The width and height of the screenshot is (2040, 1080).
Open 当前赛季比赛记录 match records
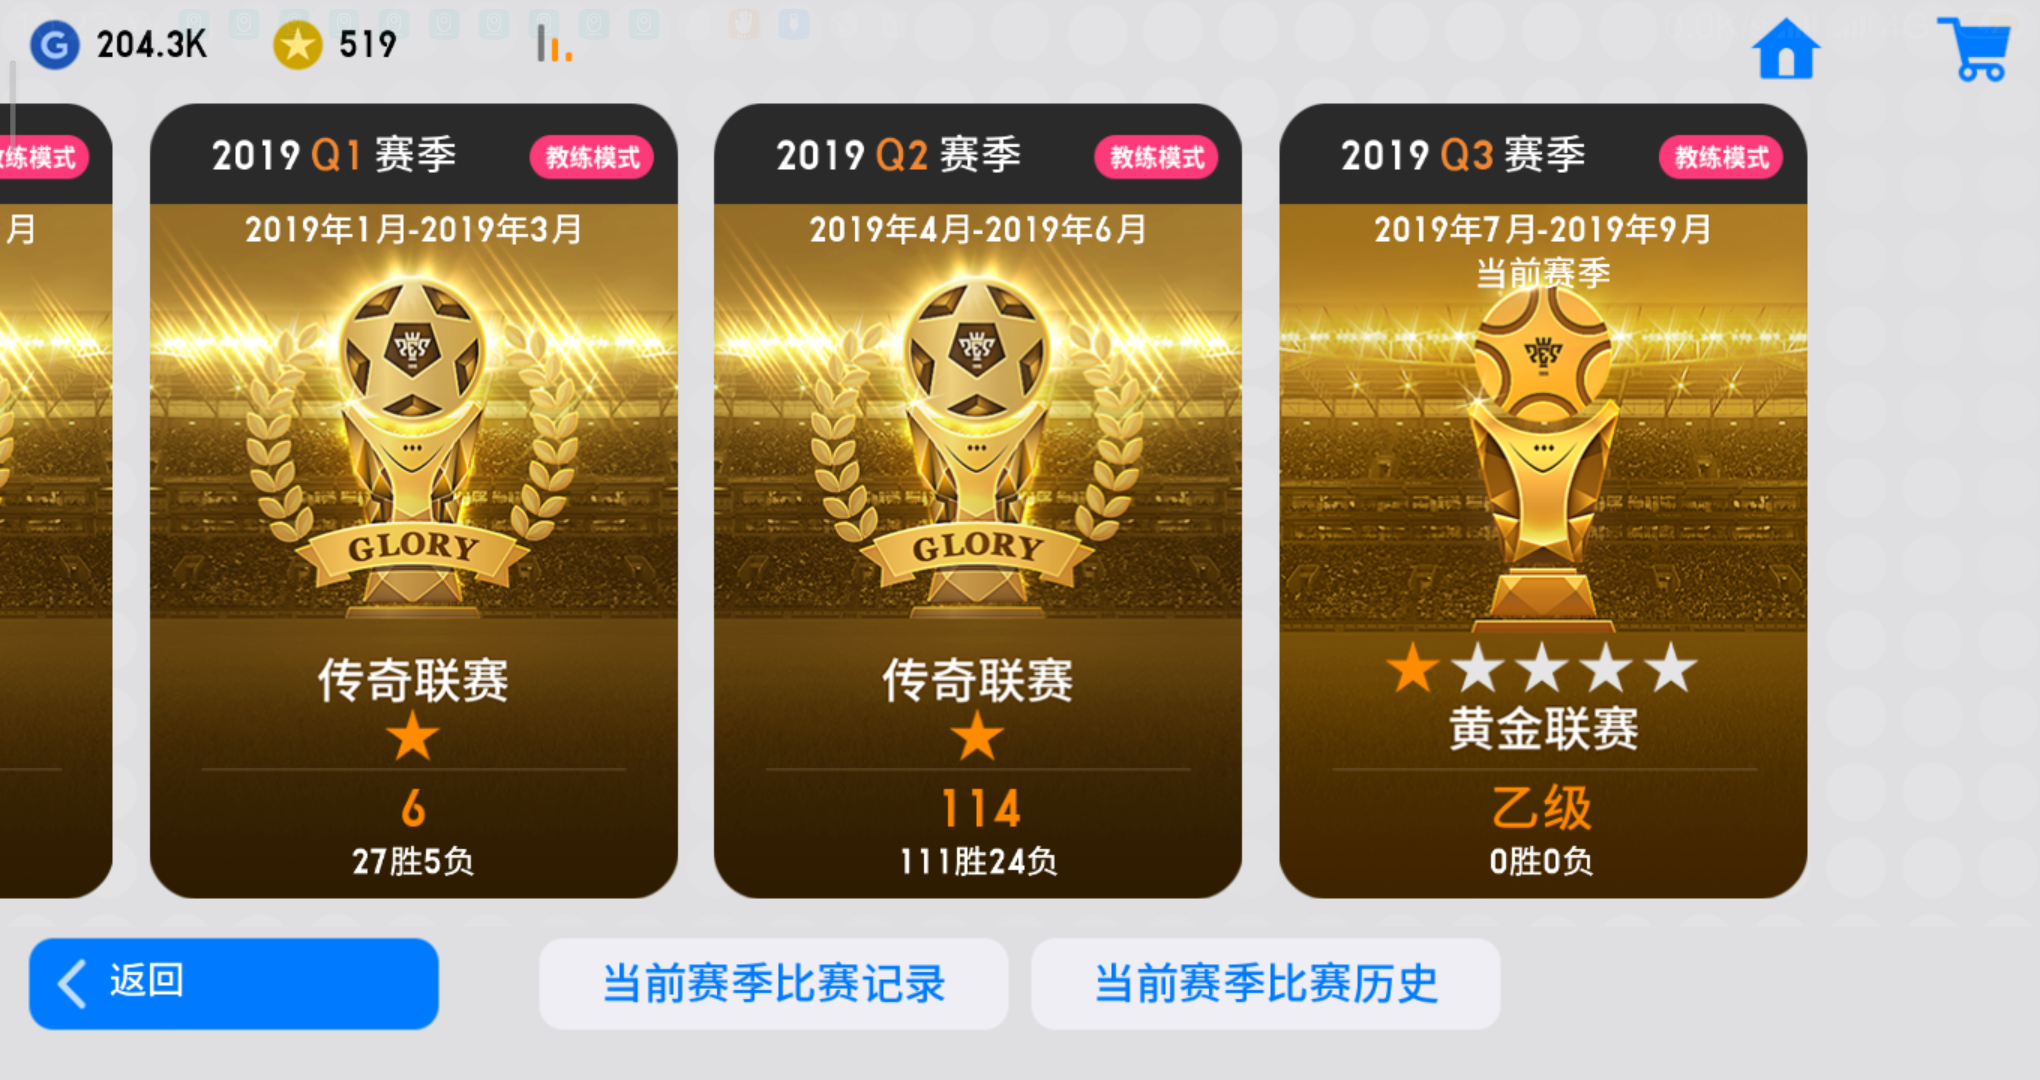[774, 983]
